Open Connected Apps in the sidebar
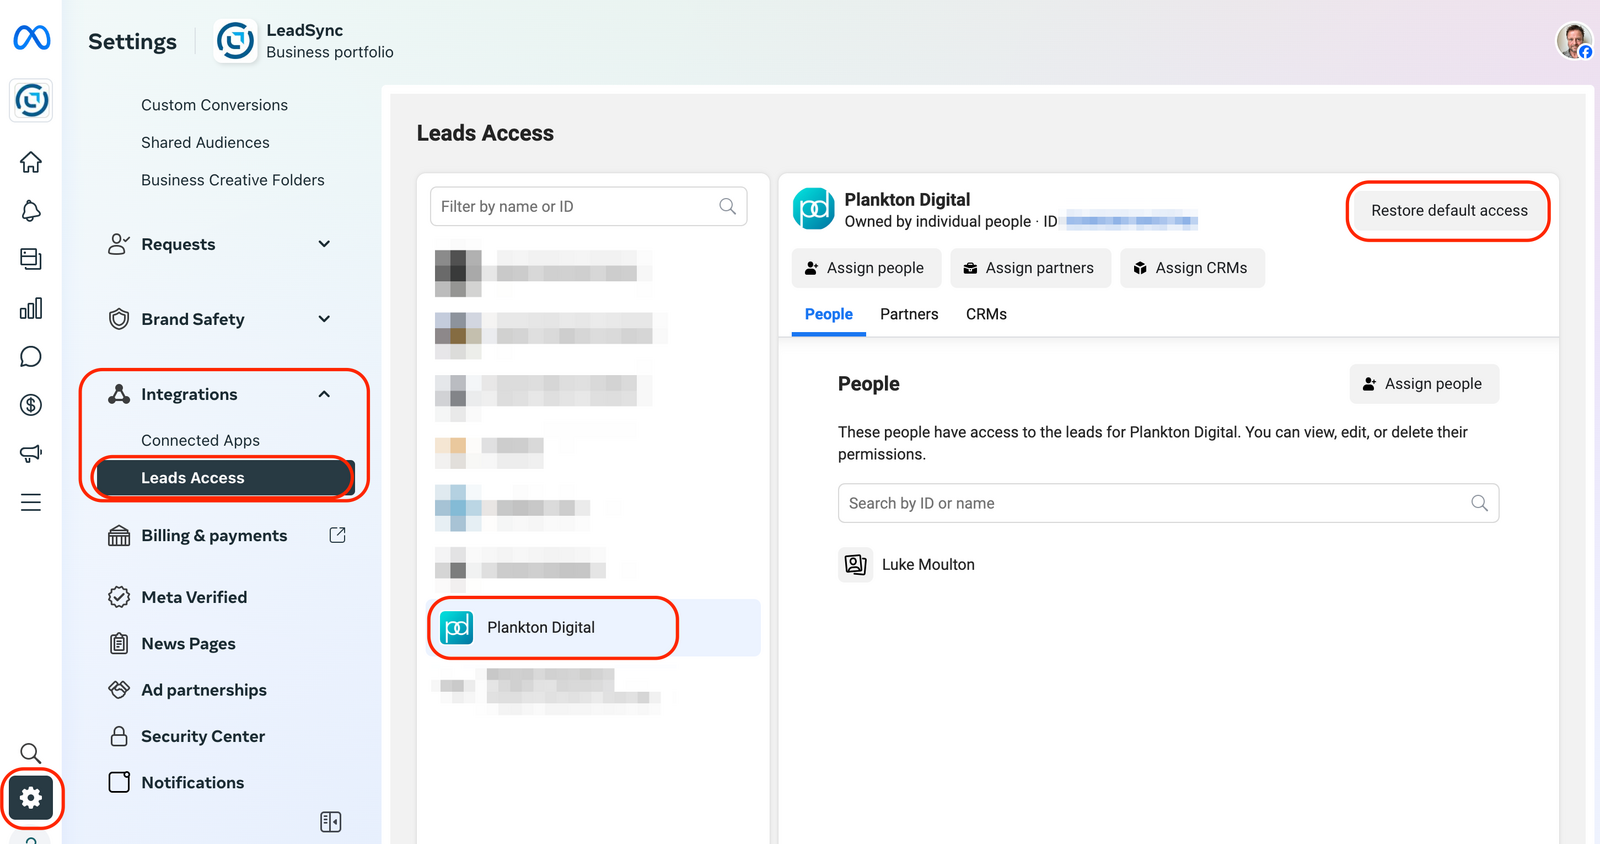Screen dimensions: 1600x844 [x=200, y=440]
